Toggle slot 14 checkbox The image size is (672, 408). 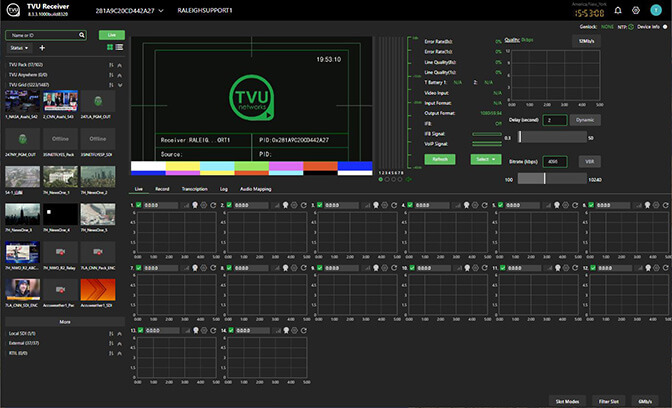point(231,330)
